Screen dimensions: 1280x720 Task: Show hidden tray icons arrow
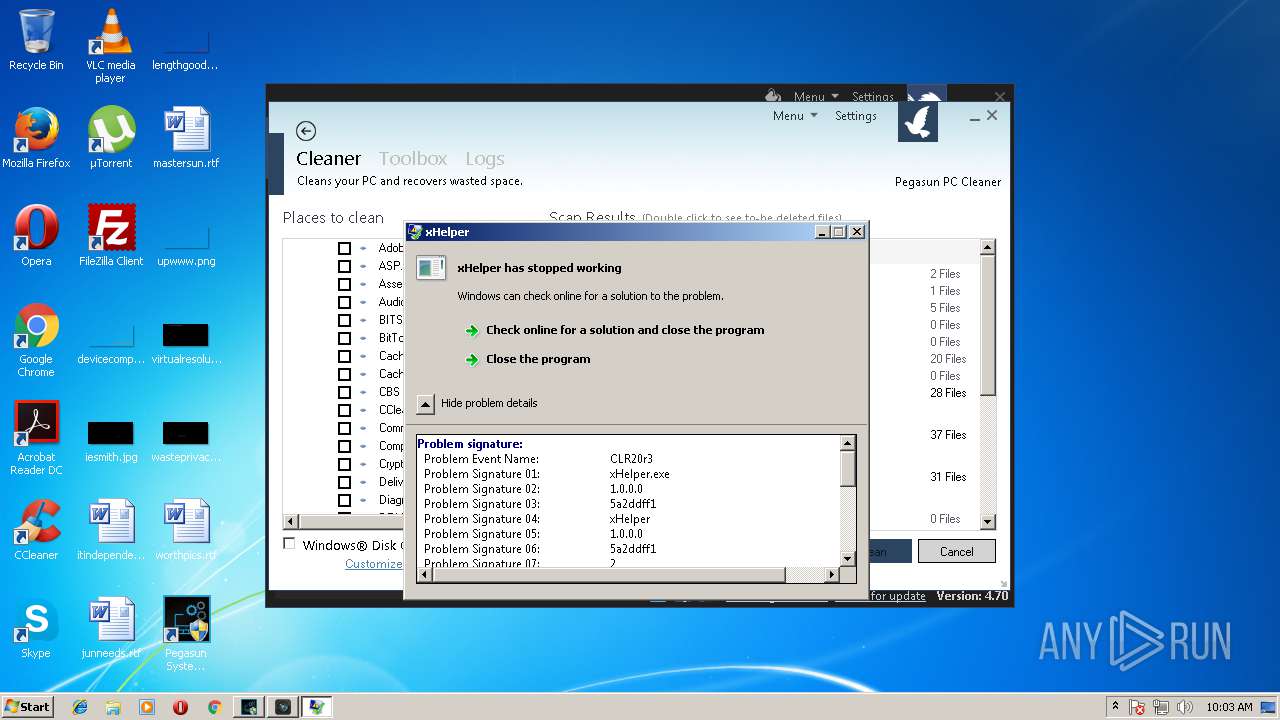(1115, 707)
